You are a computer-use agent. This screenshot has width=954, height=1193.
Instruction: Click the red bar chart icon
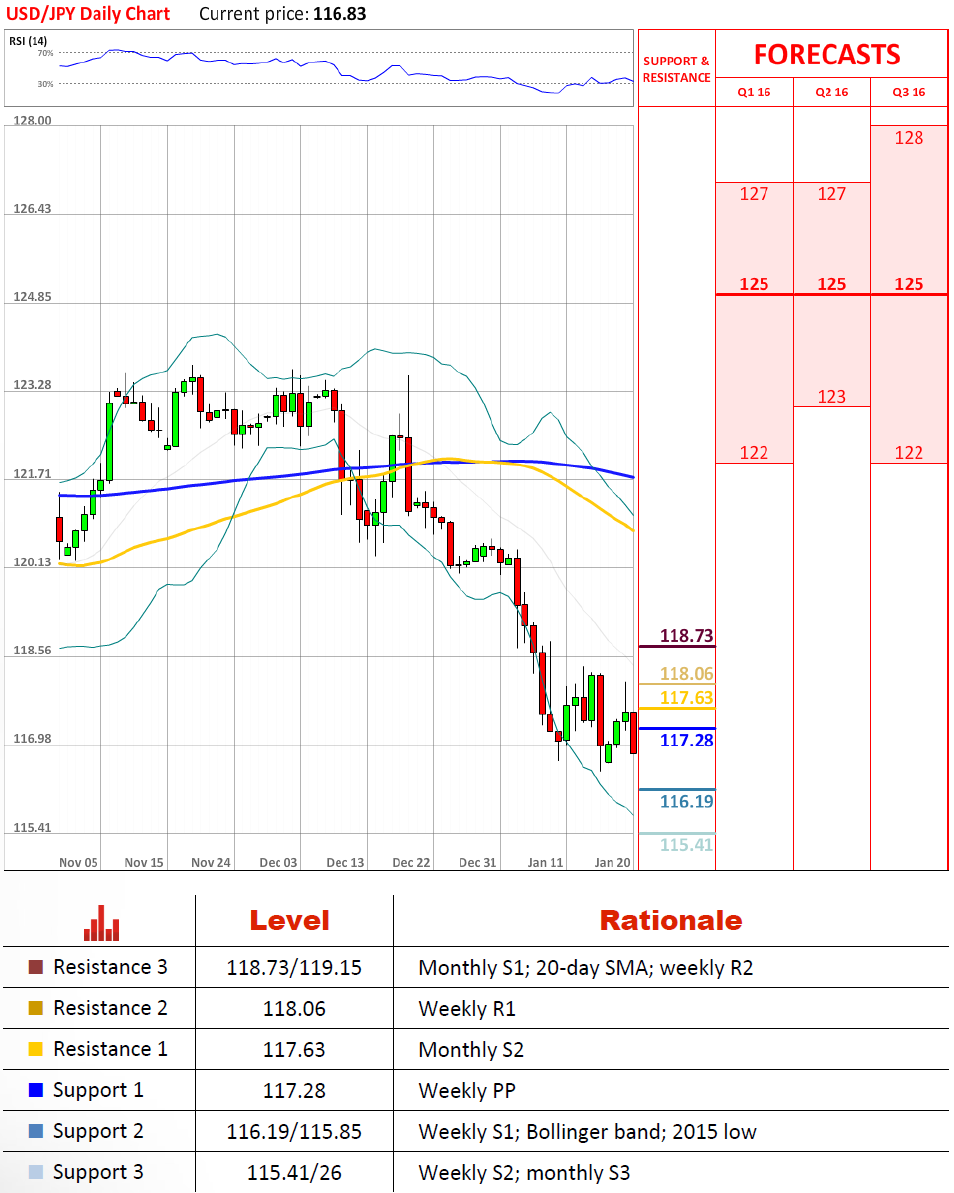click(x=101, y=923)
